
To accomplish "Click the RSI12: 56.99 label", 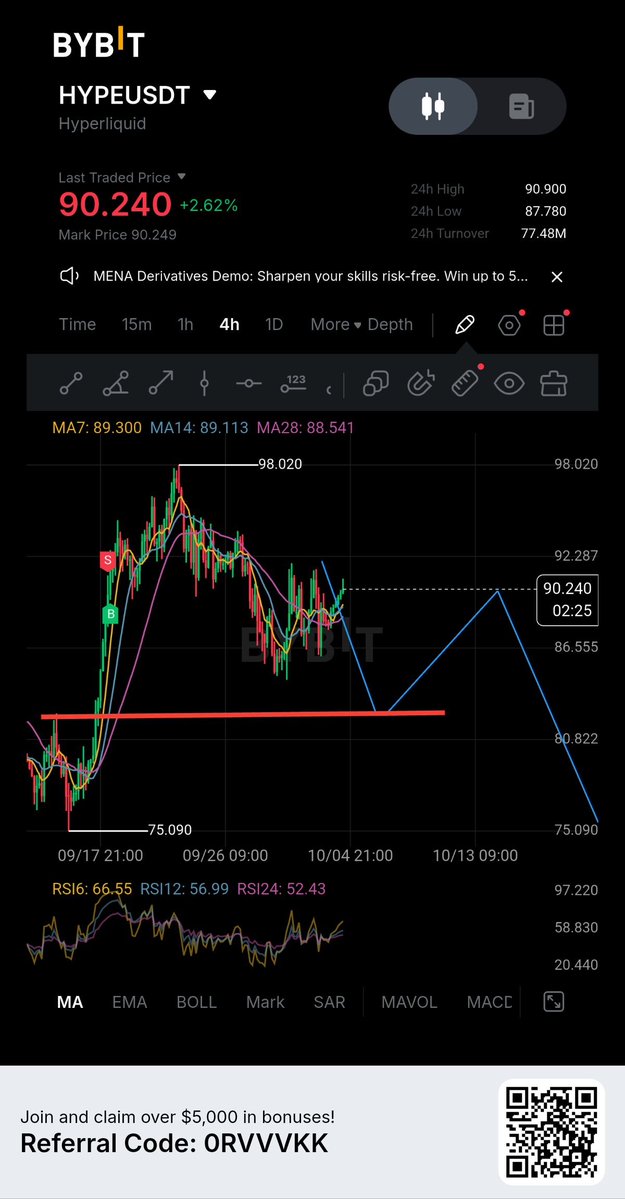I will click(x=184, y=889).
